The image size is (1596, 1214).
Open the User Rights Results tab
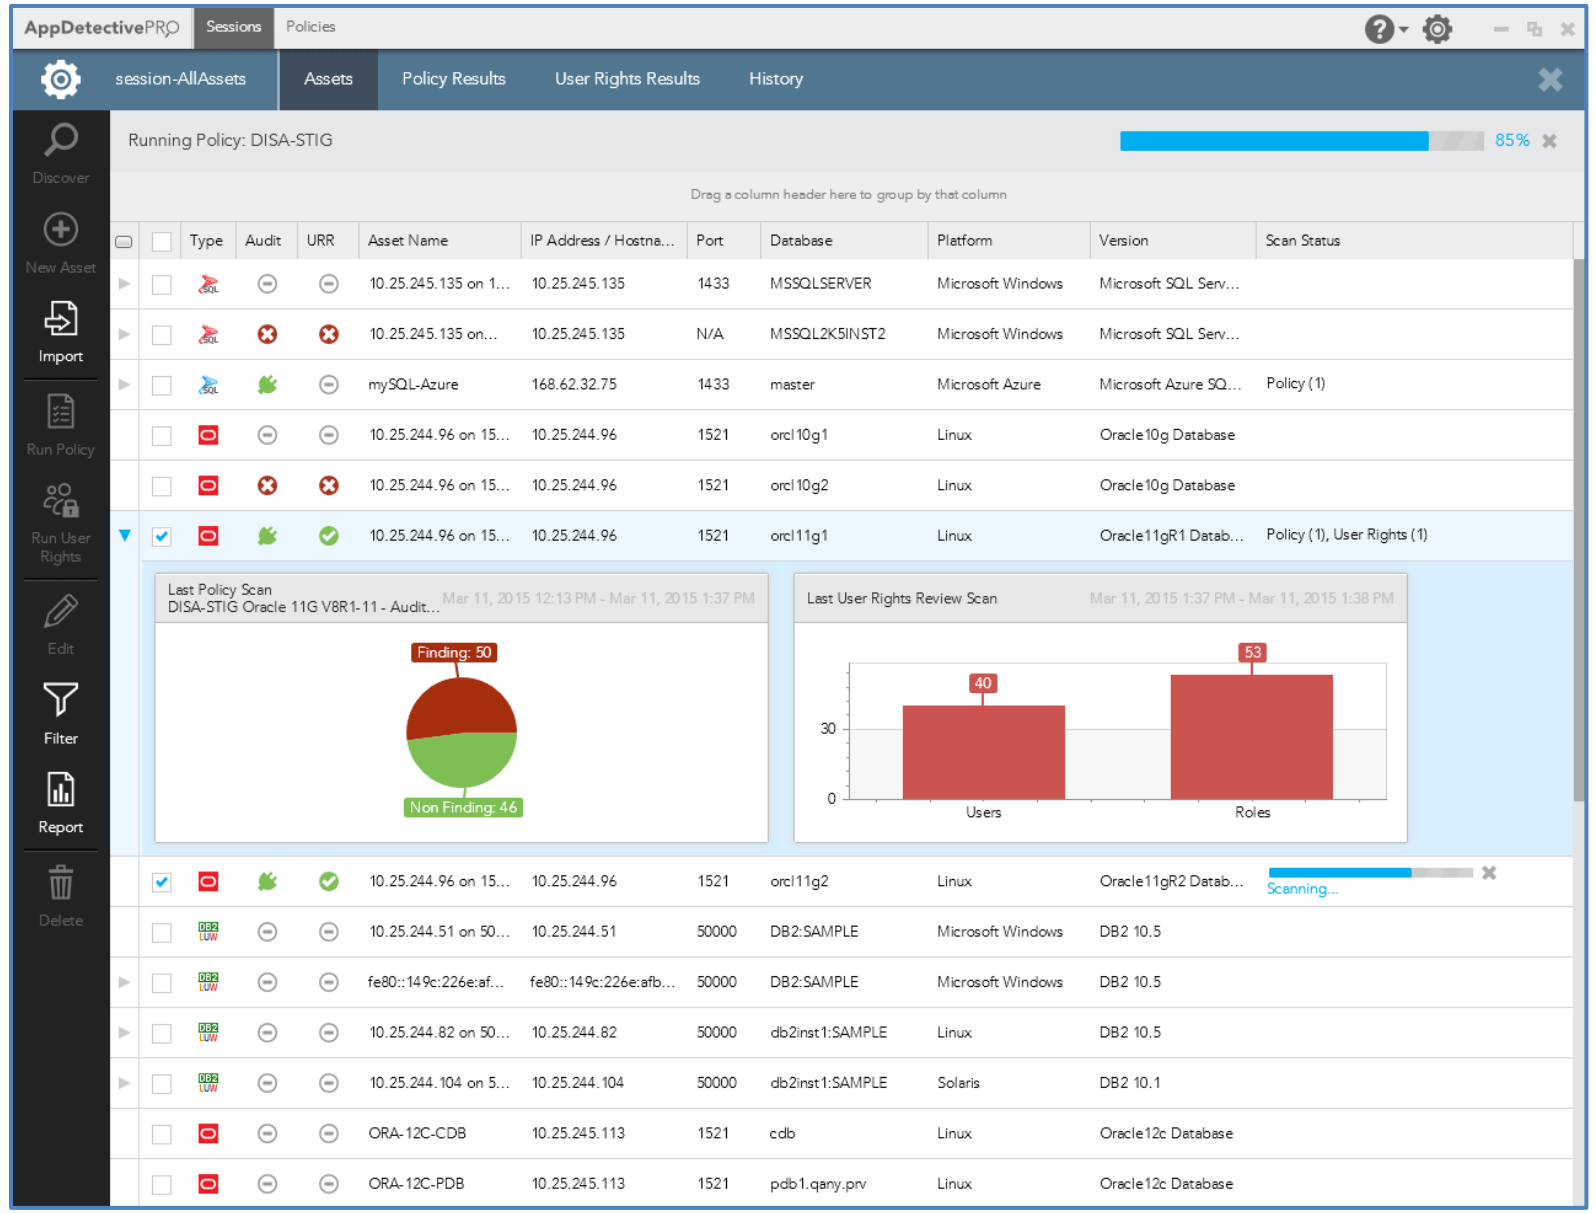coord(627,79)
